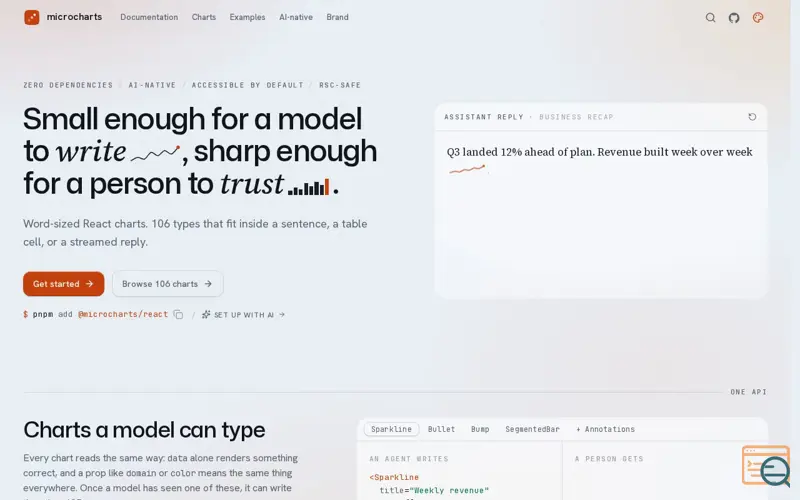Click the @microcharts/react package name
The width and height of the screenshot is (800, 500).
pyautogui.click(x=123, y=314)
